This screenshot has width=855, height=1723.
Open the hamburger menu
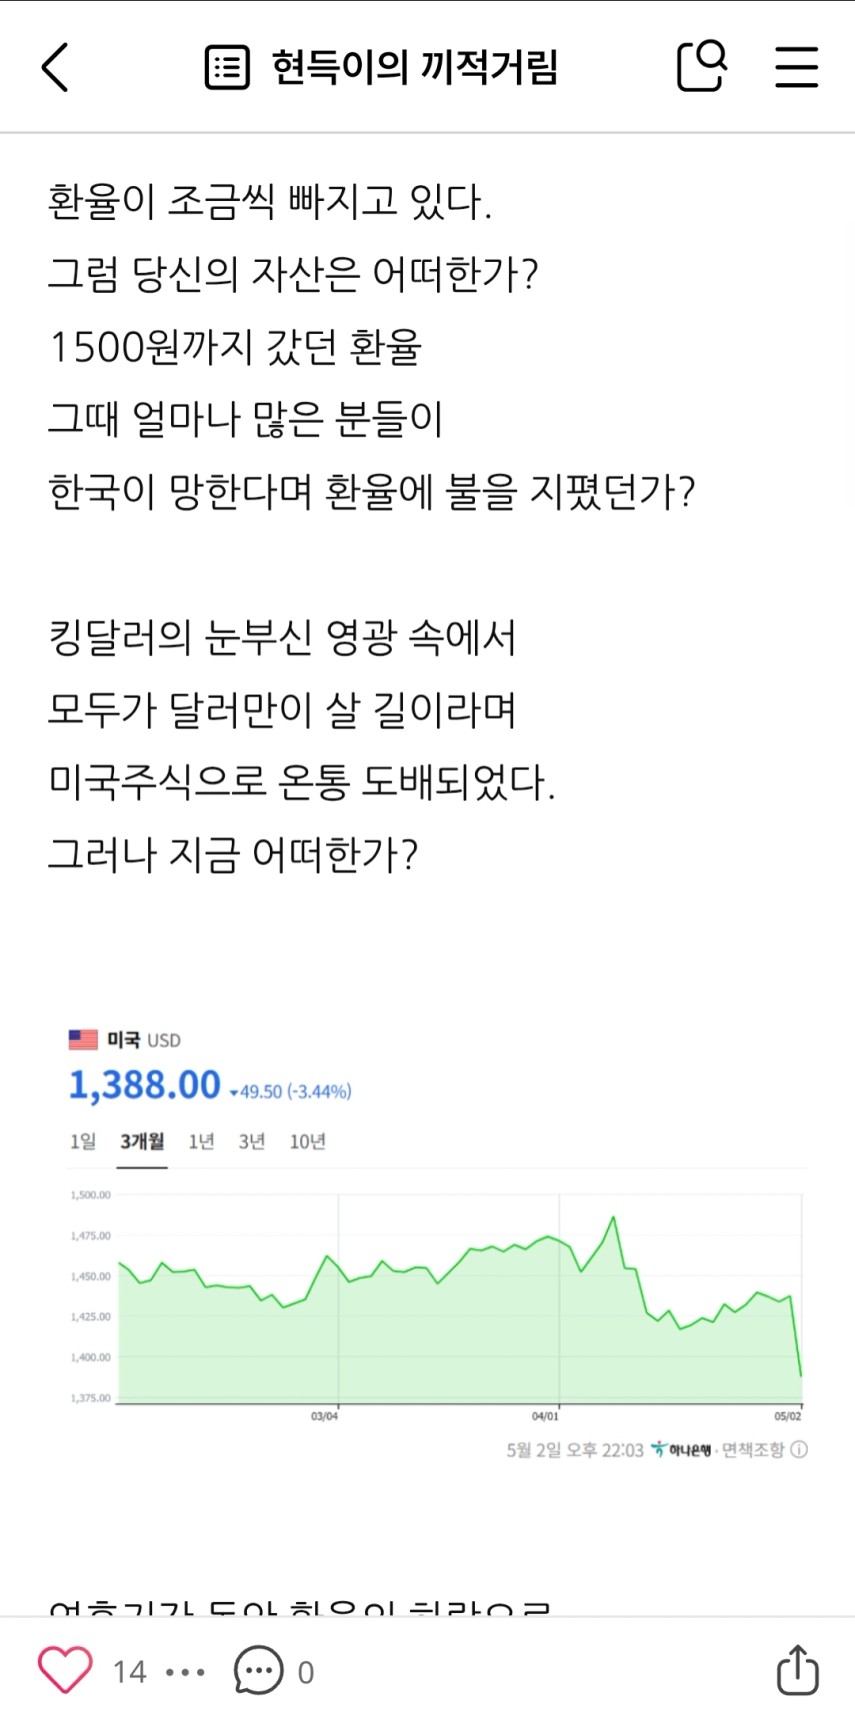pyautogui.click(x=796, y=67)
